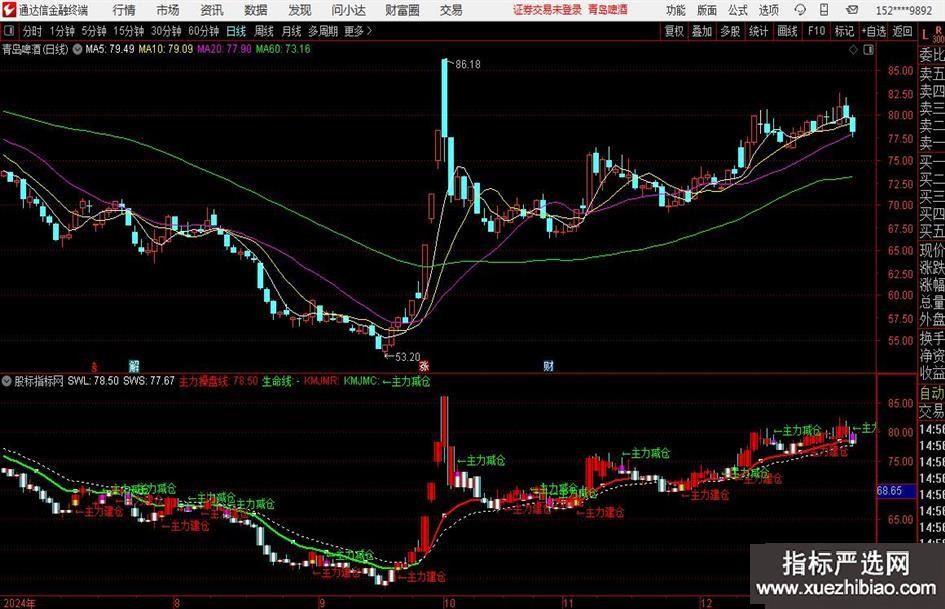The height and width of the screenshot is (609, 945).
Task: Click the 青岛啤酒(日线) chart title
Action: (35, 49)
